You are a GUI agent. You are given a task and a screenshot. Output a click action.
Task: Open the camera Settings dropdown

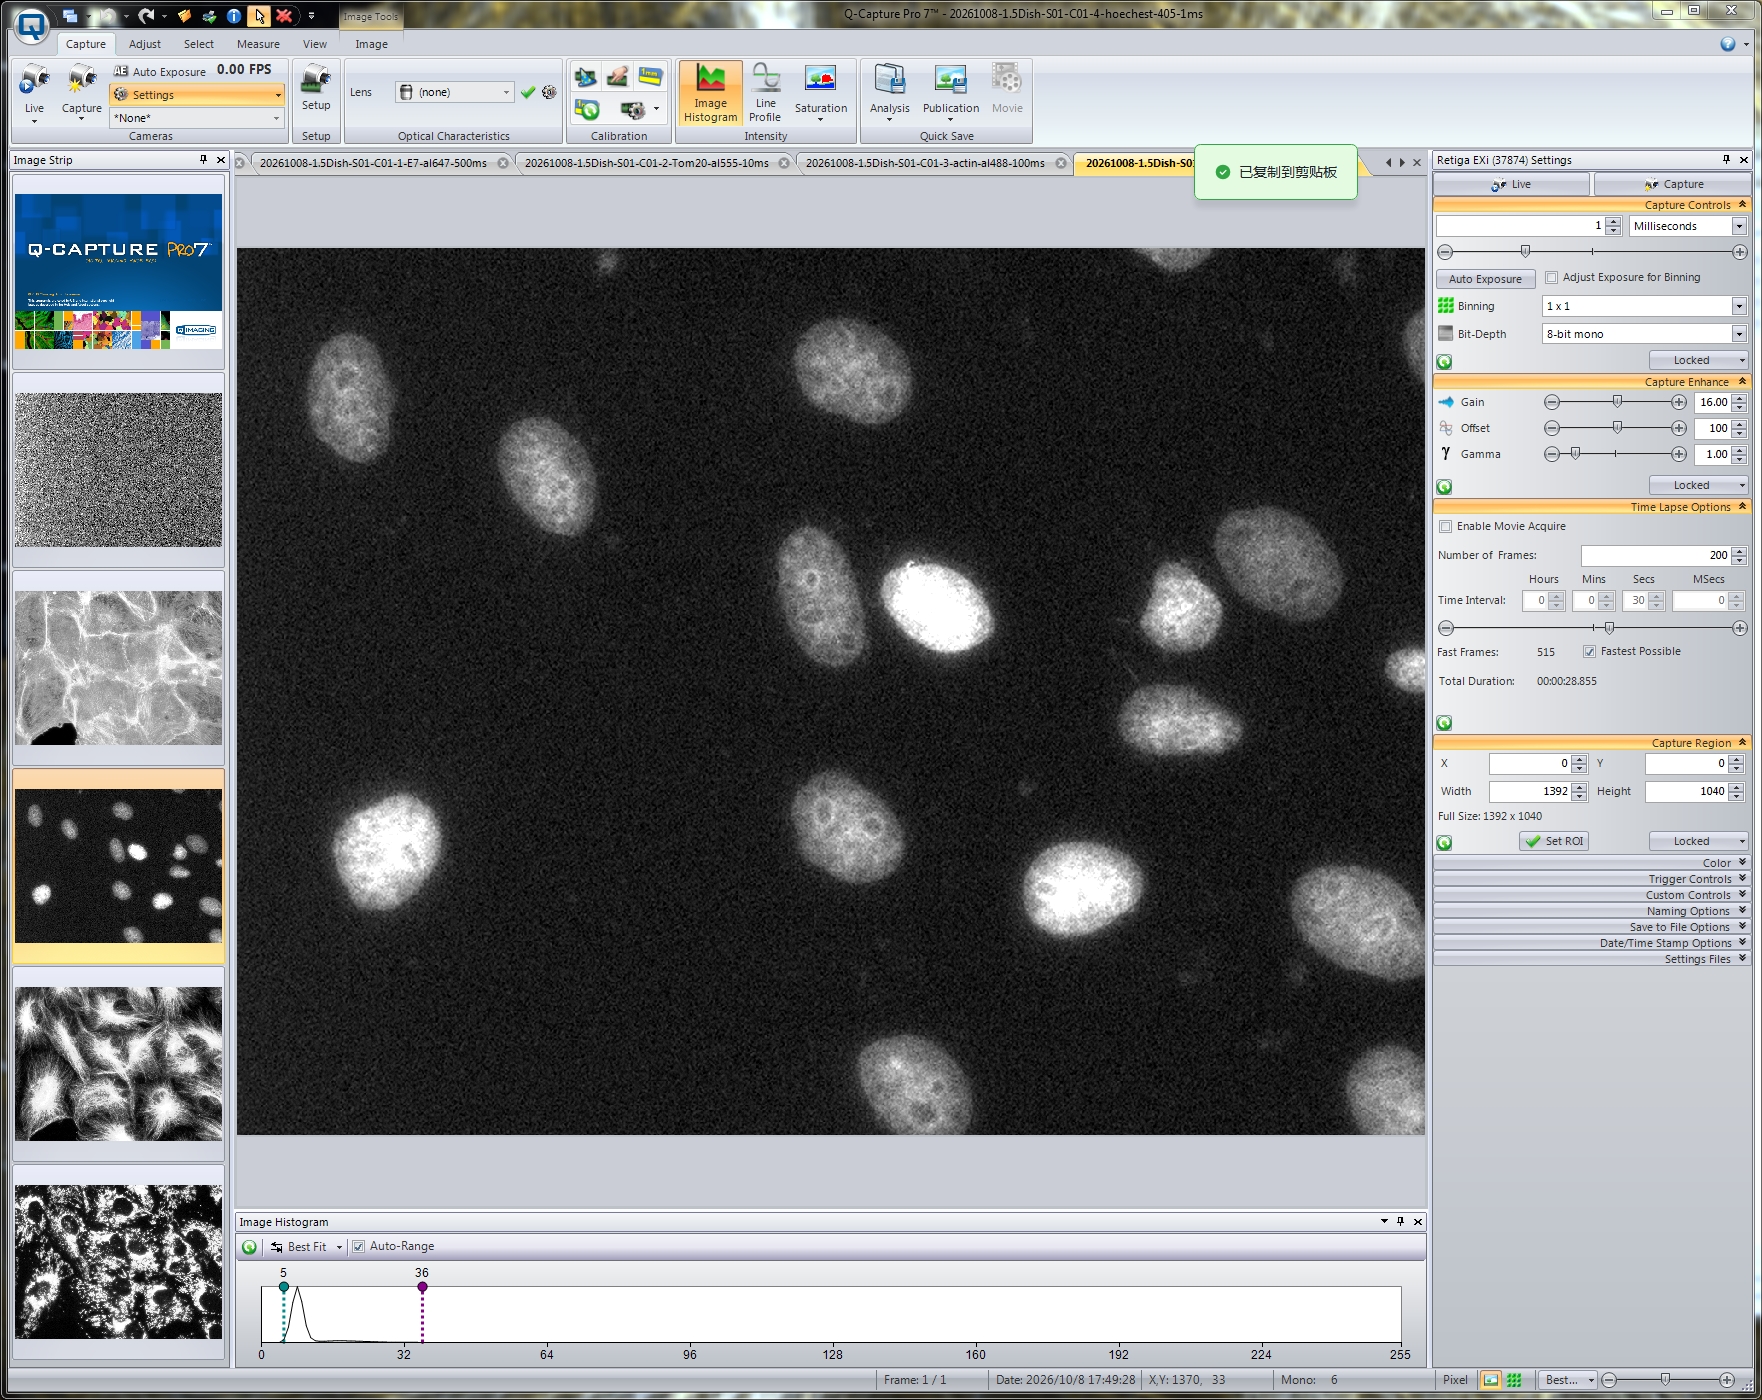[x=197, y=95]
